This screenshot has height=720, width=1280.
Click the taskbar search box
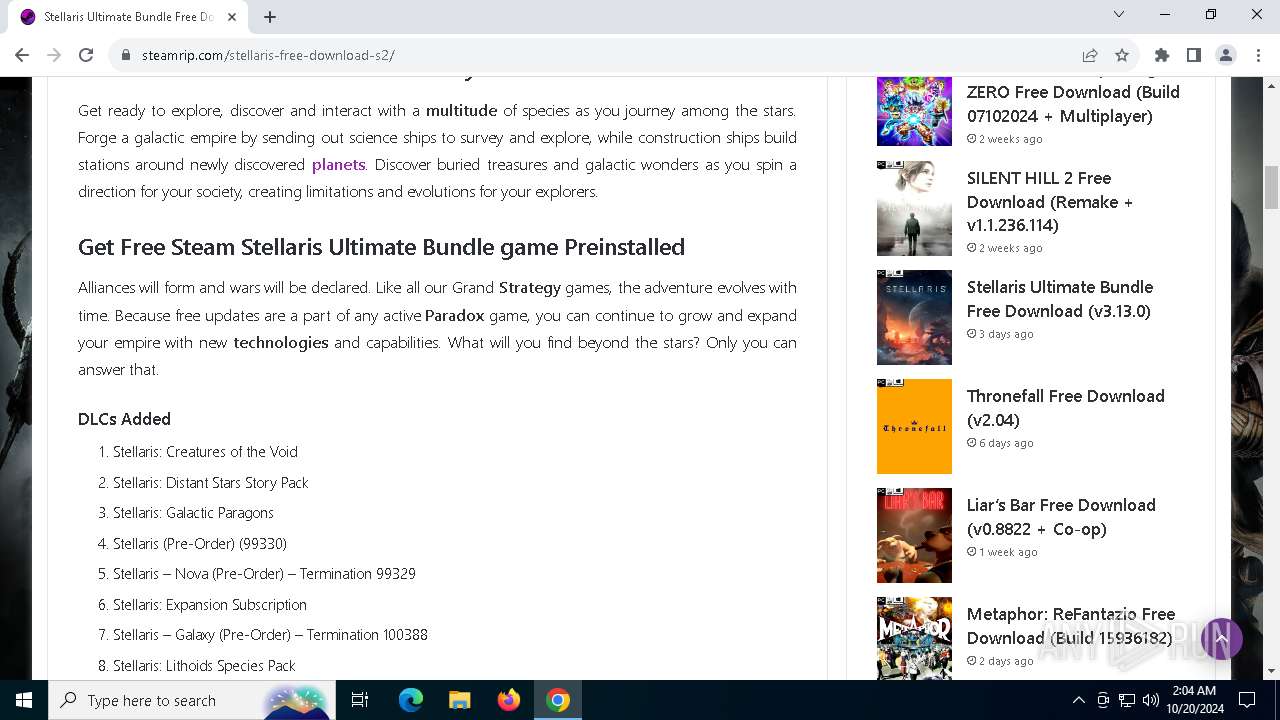(192, 700)
